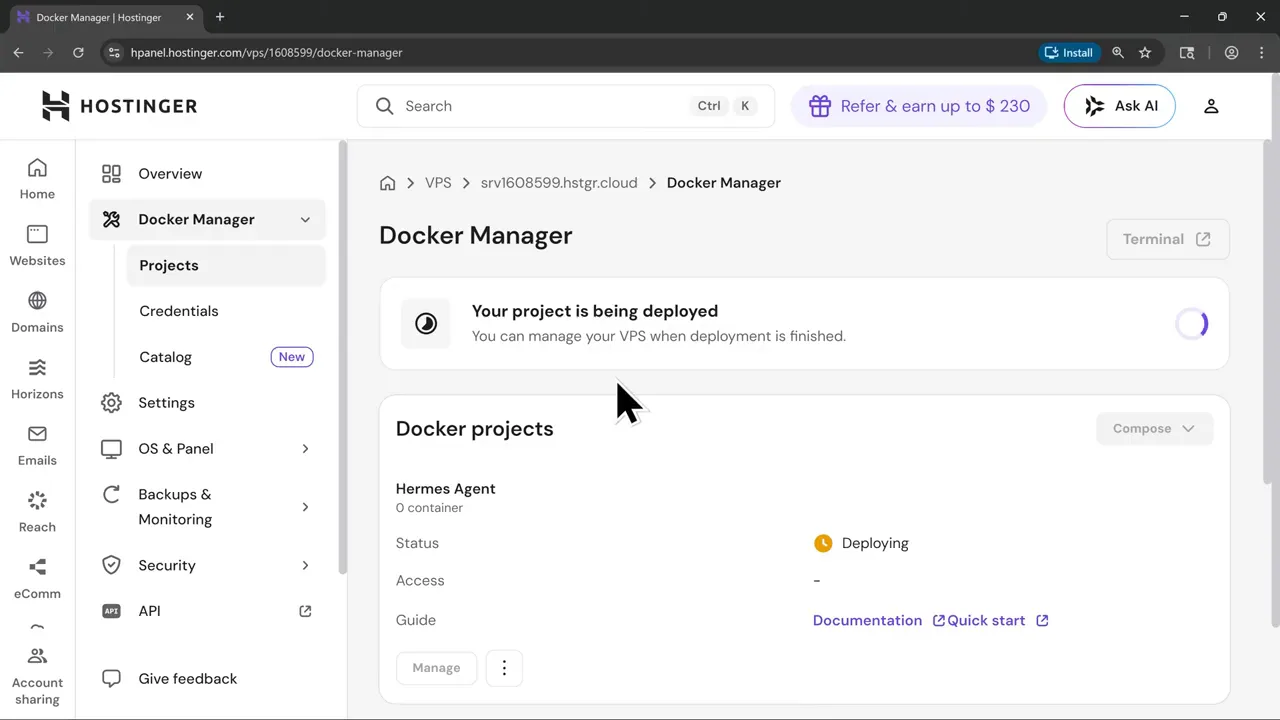Click the Backups & Monitoring refresh icon
The width and height of the screenshot is (1280, 720).
111,495
